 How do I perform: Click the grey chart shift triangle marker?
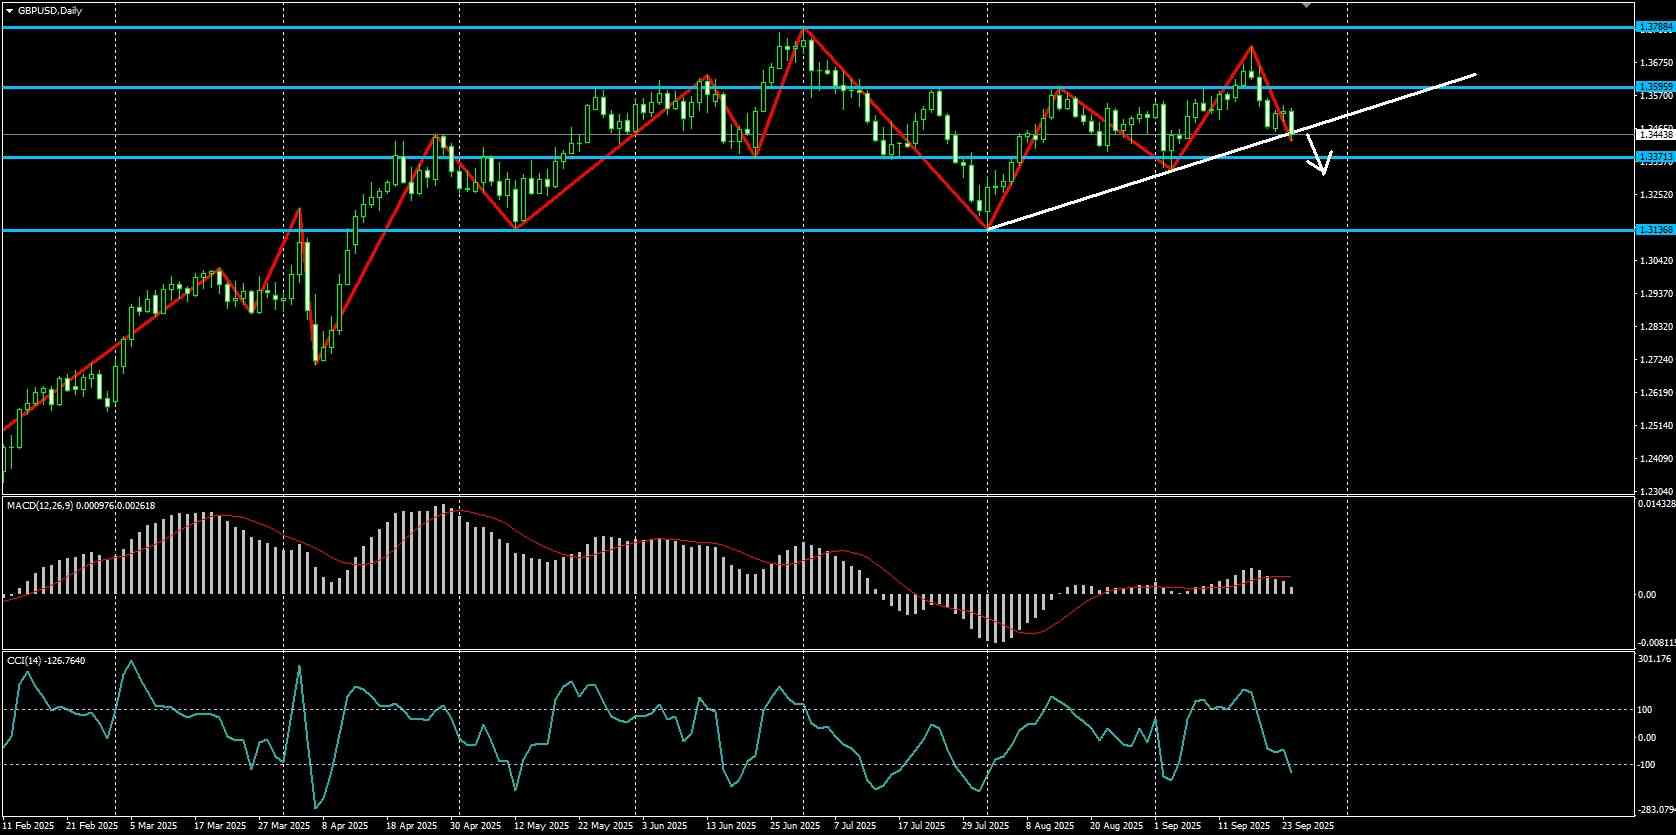tap(1306, 5)
